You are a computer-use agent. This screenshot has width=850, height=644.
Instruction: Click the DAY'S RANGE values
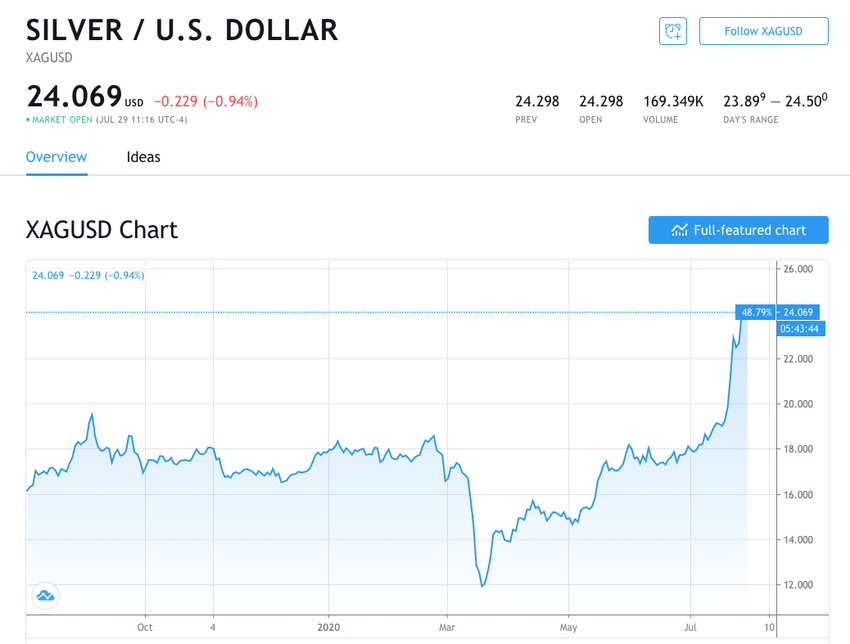tap(774, 100)
